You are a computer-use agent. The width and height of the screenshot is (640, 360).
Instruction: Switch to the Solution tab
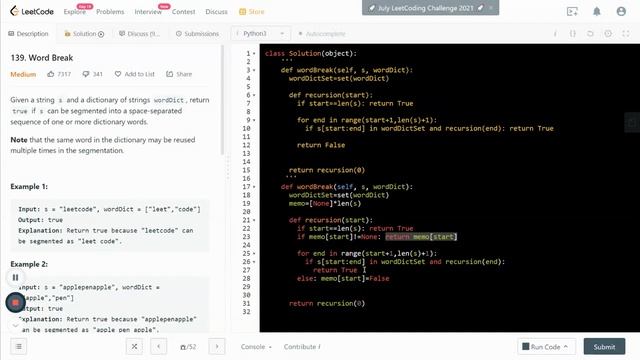(84, 34)
